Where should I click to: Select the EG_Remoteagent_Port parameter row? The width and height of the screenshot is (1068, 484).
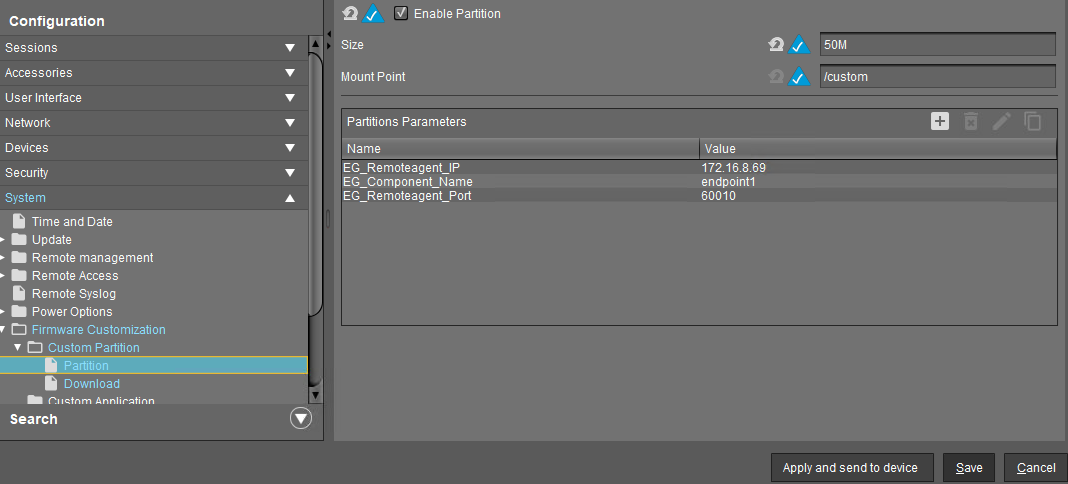pyautogui.click(x=699, y=196)
